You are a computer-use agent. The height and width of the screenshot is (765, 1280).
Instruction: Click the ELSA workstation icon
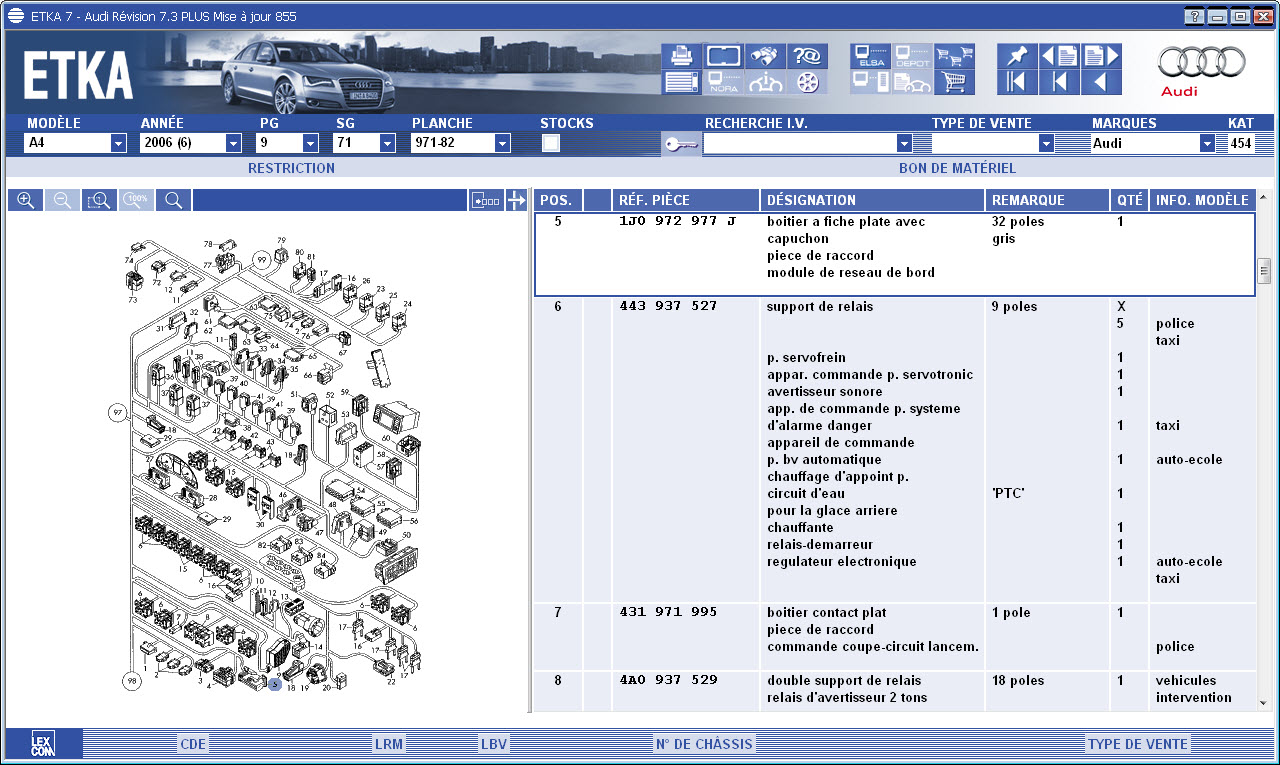click(x=870, y=56)
